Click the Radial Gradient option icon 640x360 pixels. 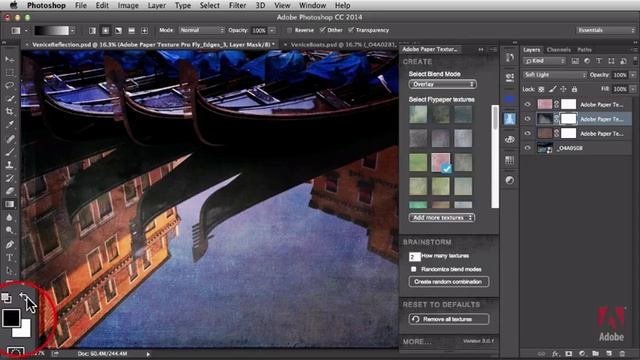pyautogui.click(x=106, y=31)
